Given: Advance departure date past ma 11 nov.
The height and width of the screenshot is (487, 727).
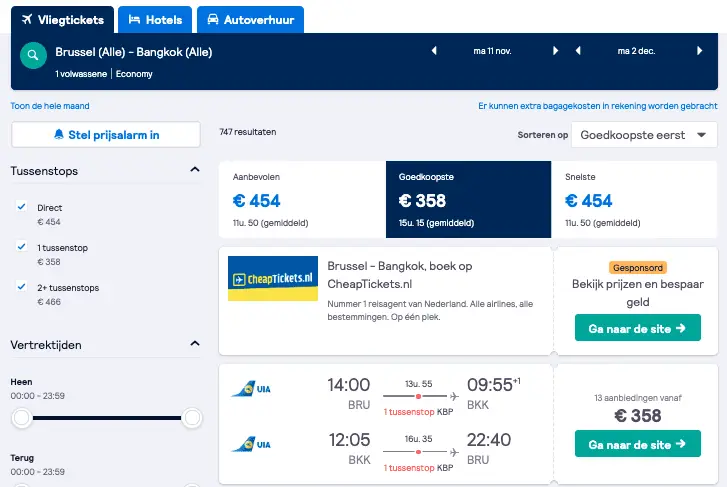Looking at the screenshot, I should pos(555,51).
